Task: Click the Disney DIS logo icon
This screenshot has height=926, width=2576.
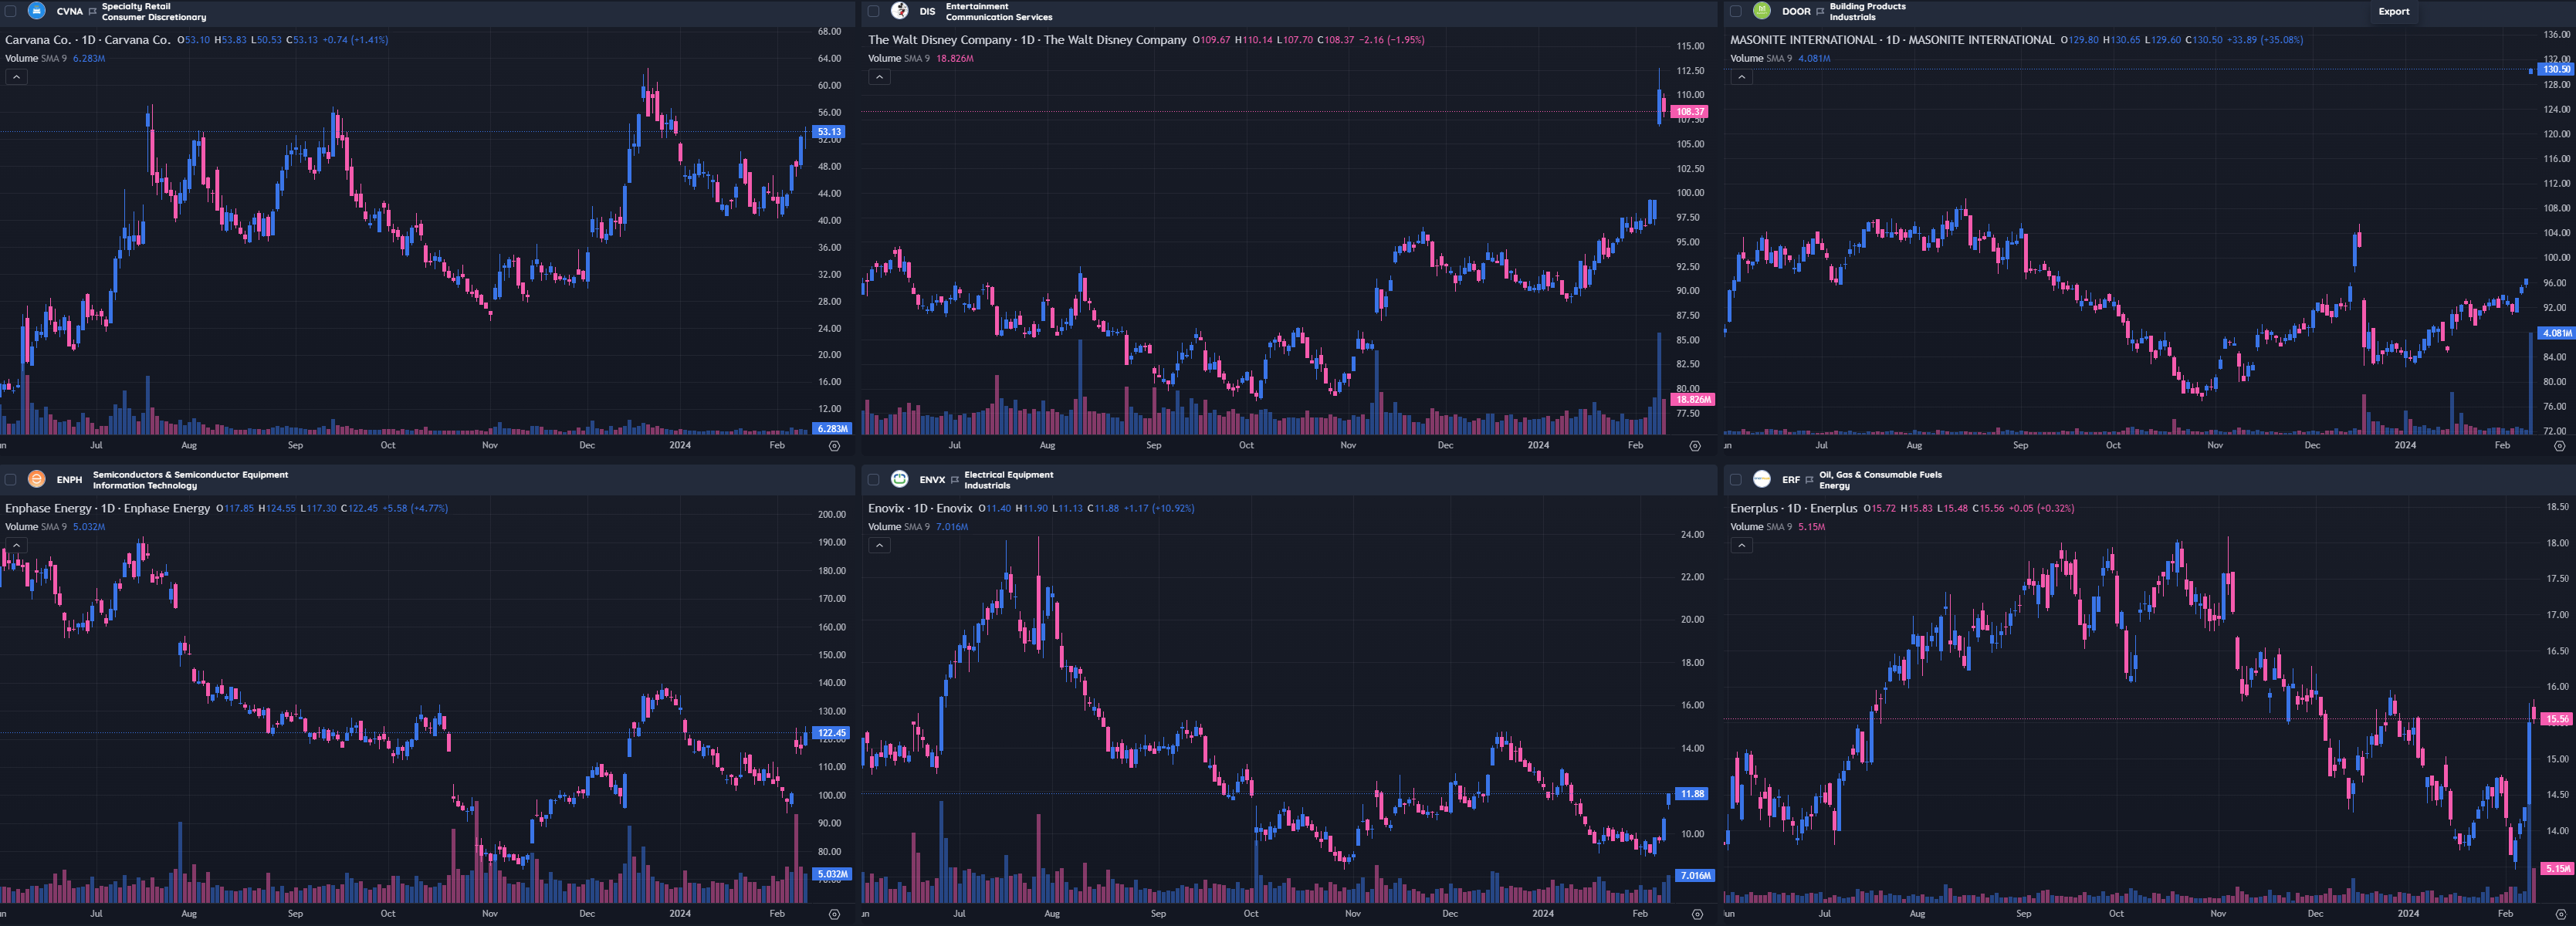Action: [899, 11]
